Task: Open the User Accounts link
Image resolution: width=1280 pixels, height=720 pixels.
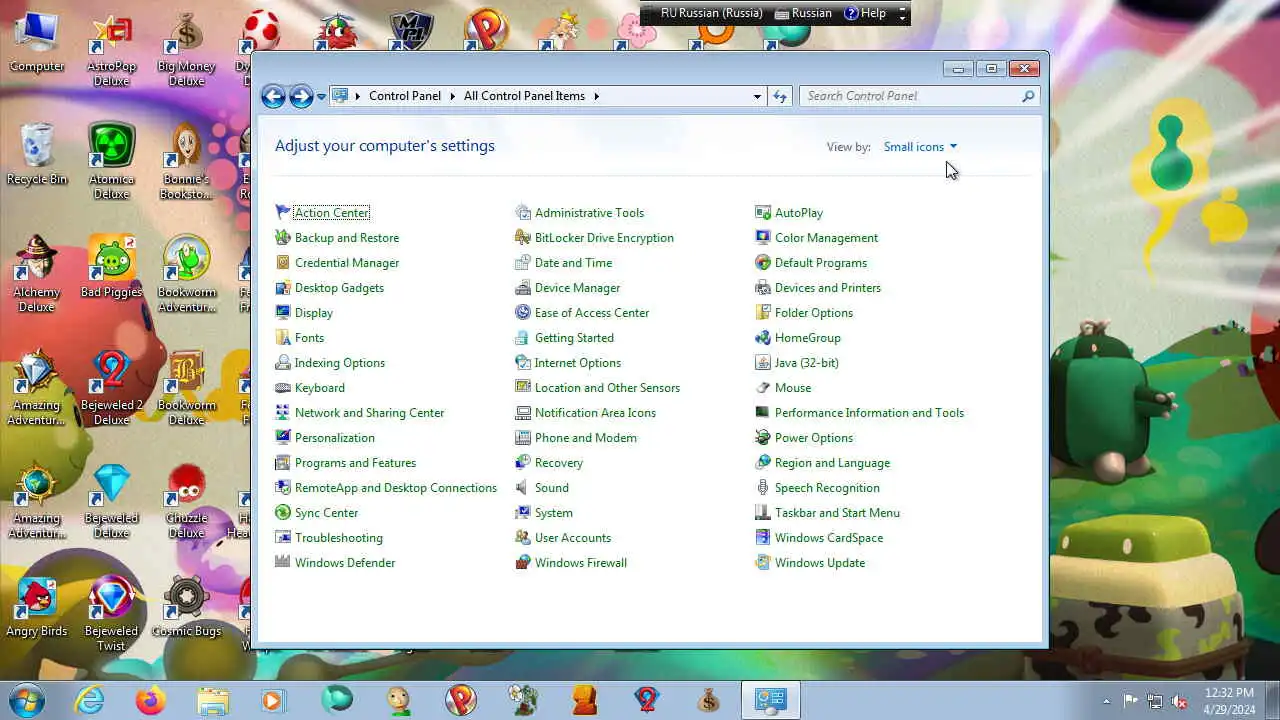Action: (x=572, y=537)
